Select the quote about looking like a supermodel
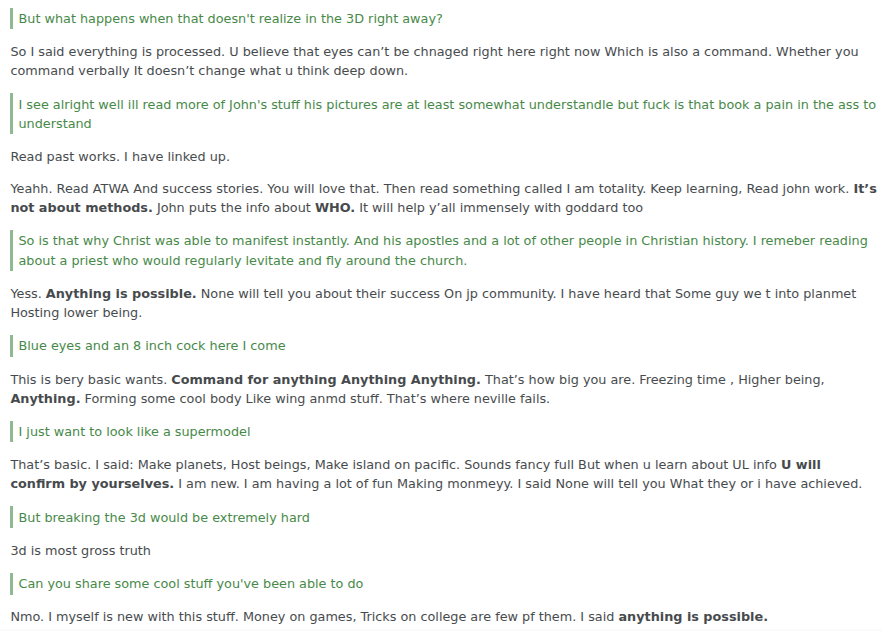 click(134, 432)
